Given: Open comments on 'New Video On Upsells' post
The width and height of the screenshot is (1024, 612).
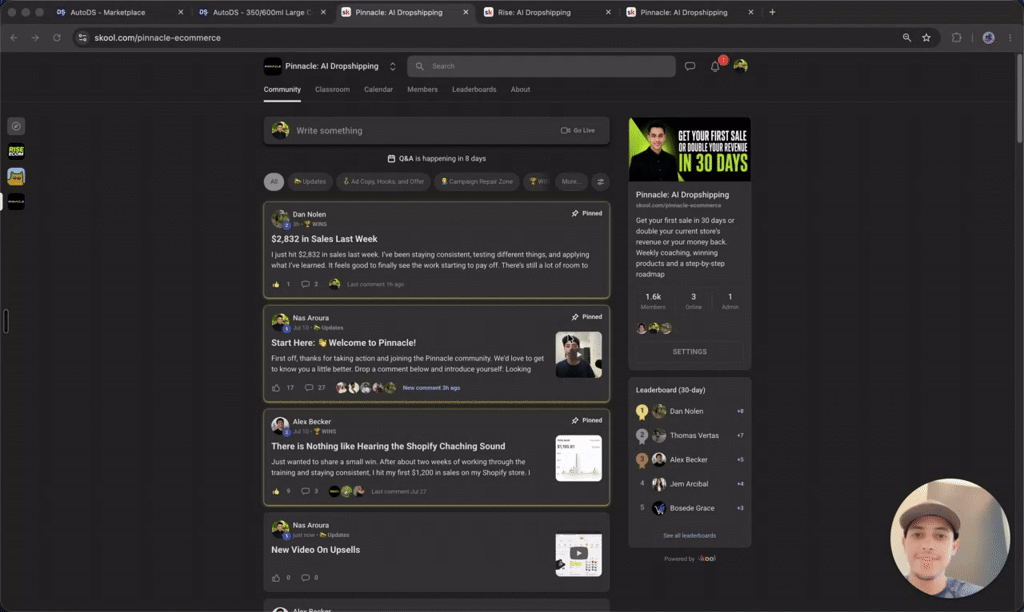Looking at the screenshot, I should [x=305, y=578].
